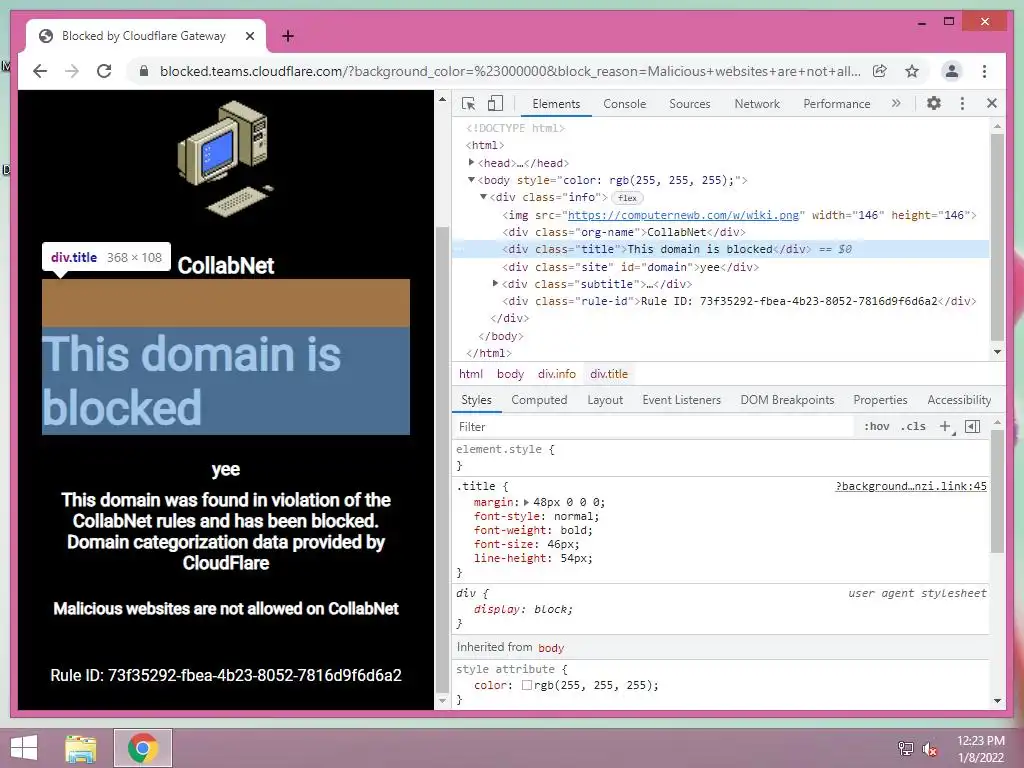This screenshot has width=1024, height=768.
Task: Open the Chrome profile avatar
Action: (x=952, y=71)
